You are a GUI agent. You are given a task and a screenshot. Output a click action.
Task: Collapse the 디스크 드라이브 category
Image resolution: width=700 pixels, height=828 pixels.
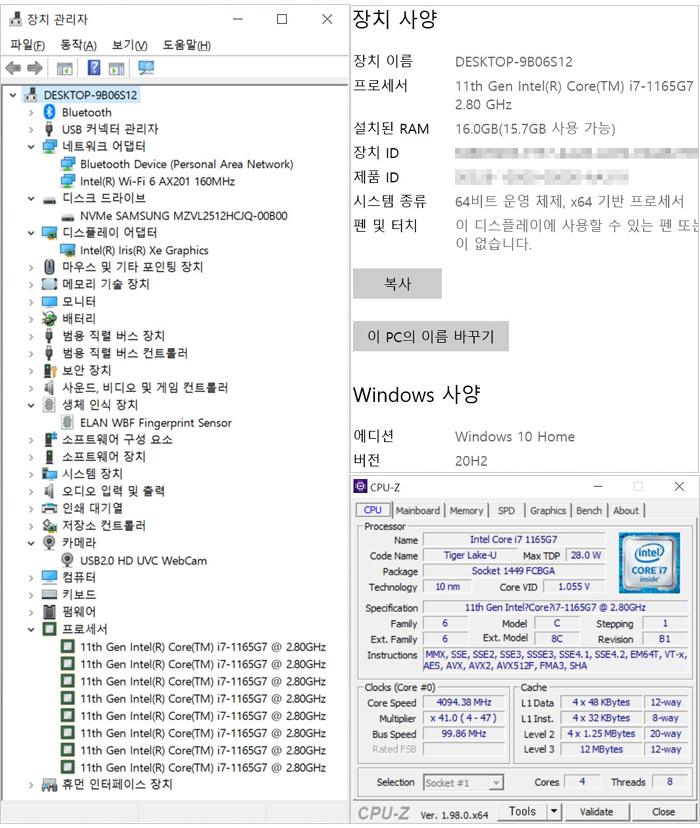point(31,199)
